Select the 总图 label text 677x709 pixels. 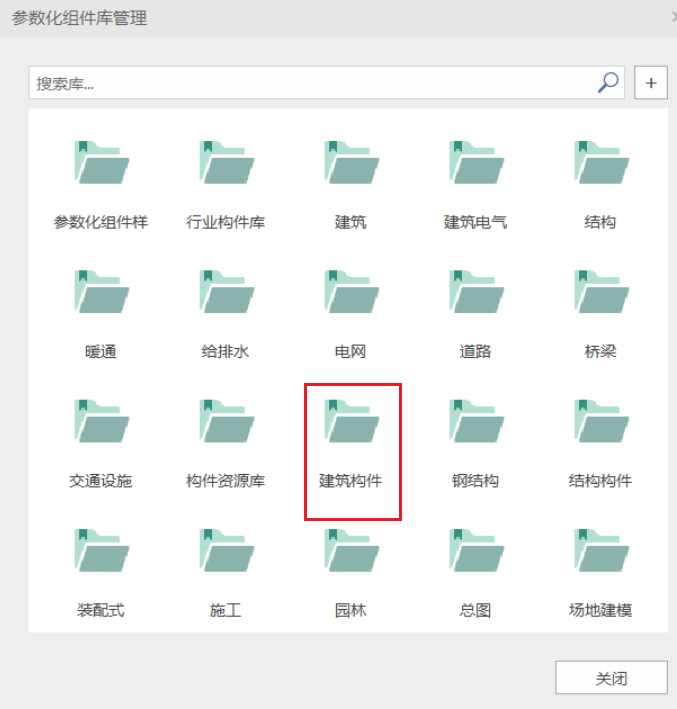pos(475,610)
